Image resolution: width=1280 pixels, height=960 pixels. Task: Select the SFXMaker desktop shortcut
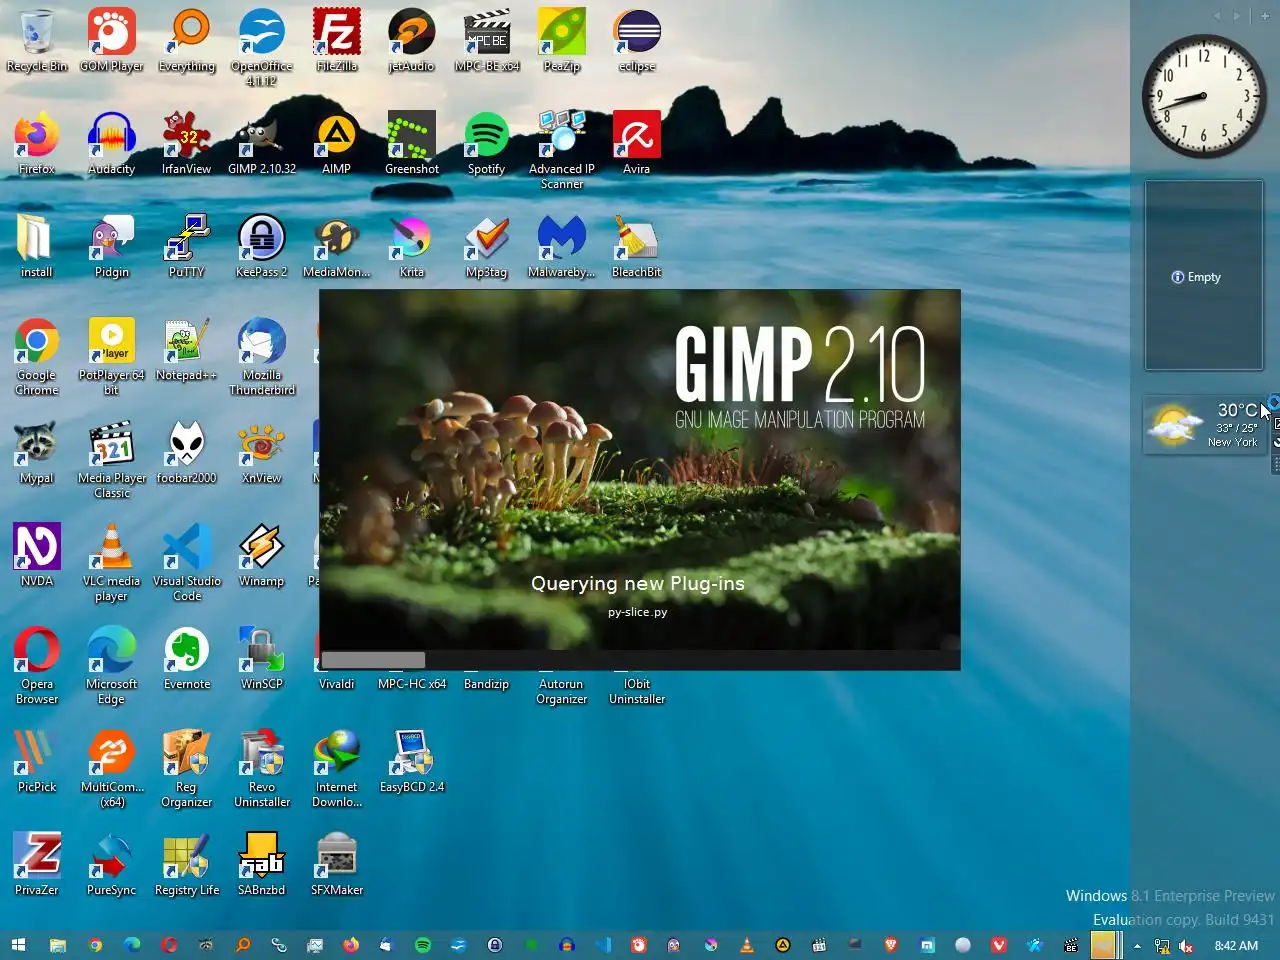(337, 864)
